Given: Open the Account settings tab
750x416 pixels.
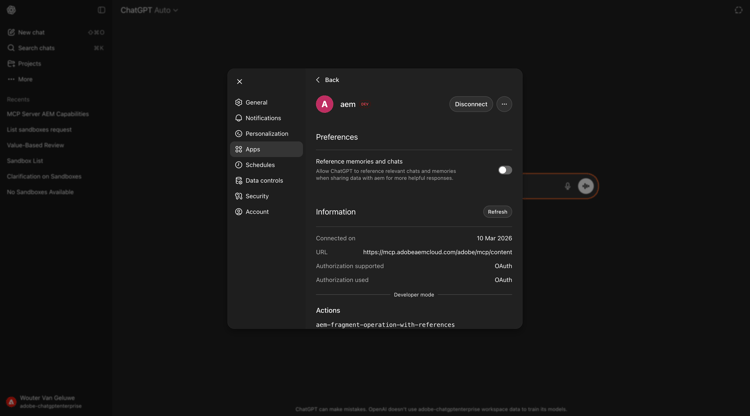Looking at the screenshot, I should (266, 212).
